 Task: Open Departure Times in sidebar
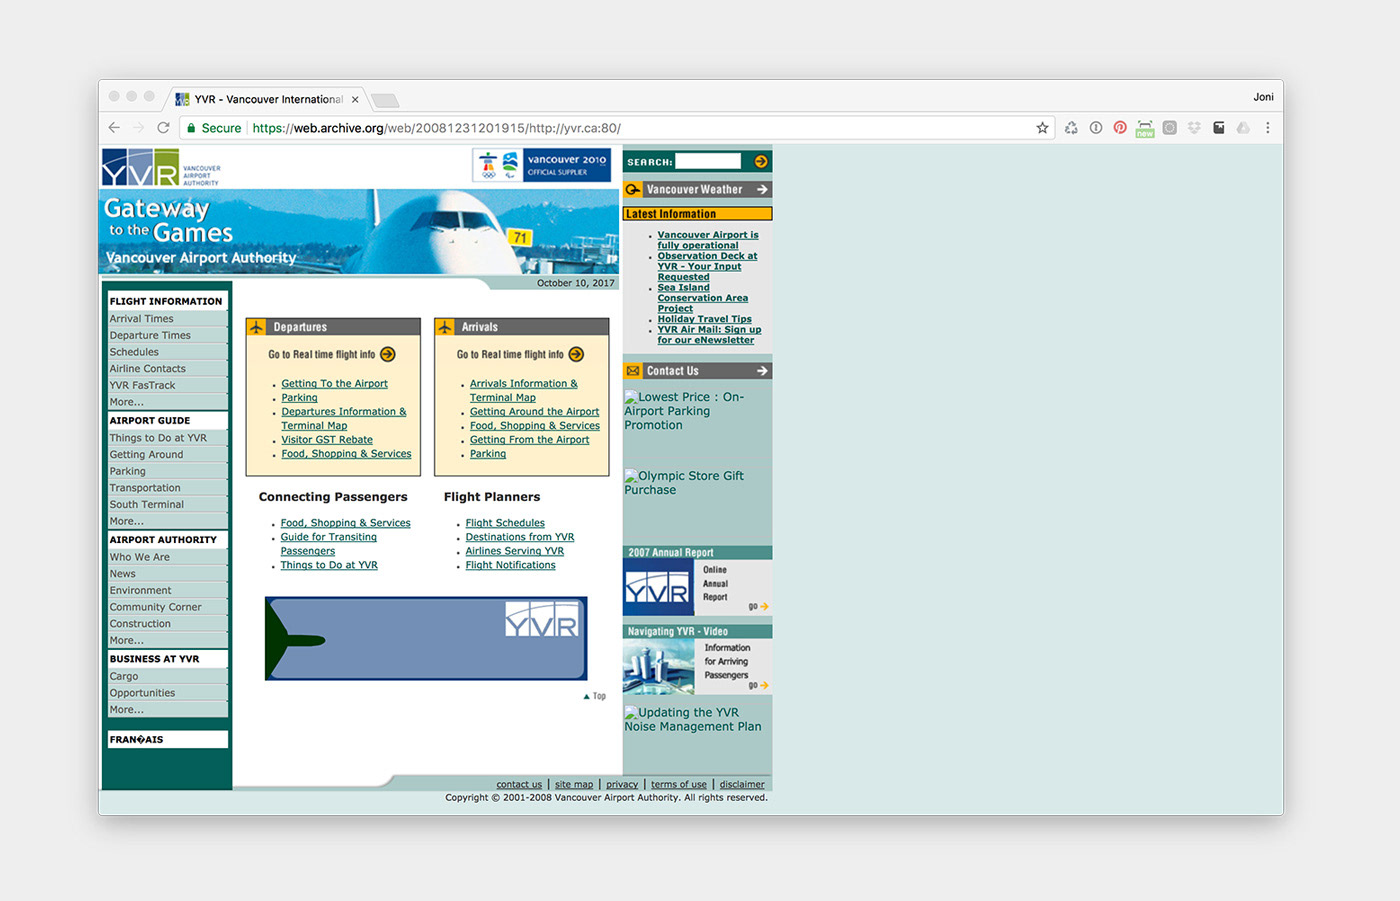pyautogui.click(x=150, y=335)
